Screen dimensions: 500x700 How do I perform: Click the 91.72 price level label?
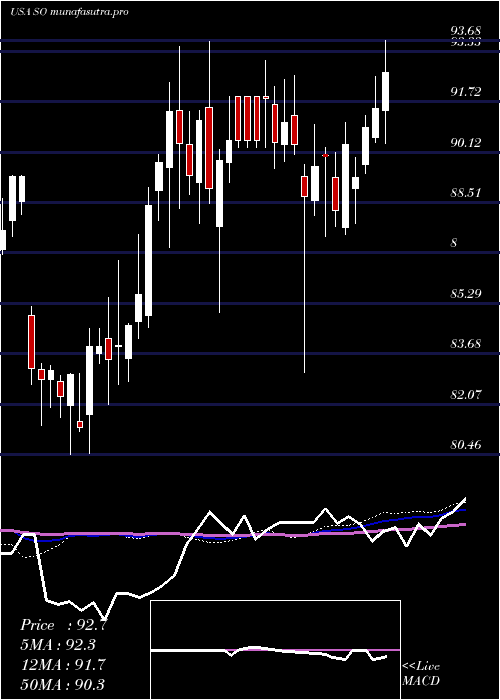tap(466, 92)
